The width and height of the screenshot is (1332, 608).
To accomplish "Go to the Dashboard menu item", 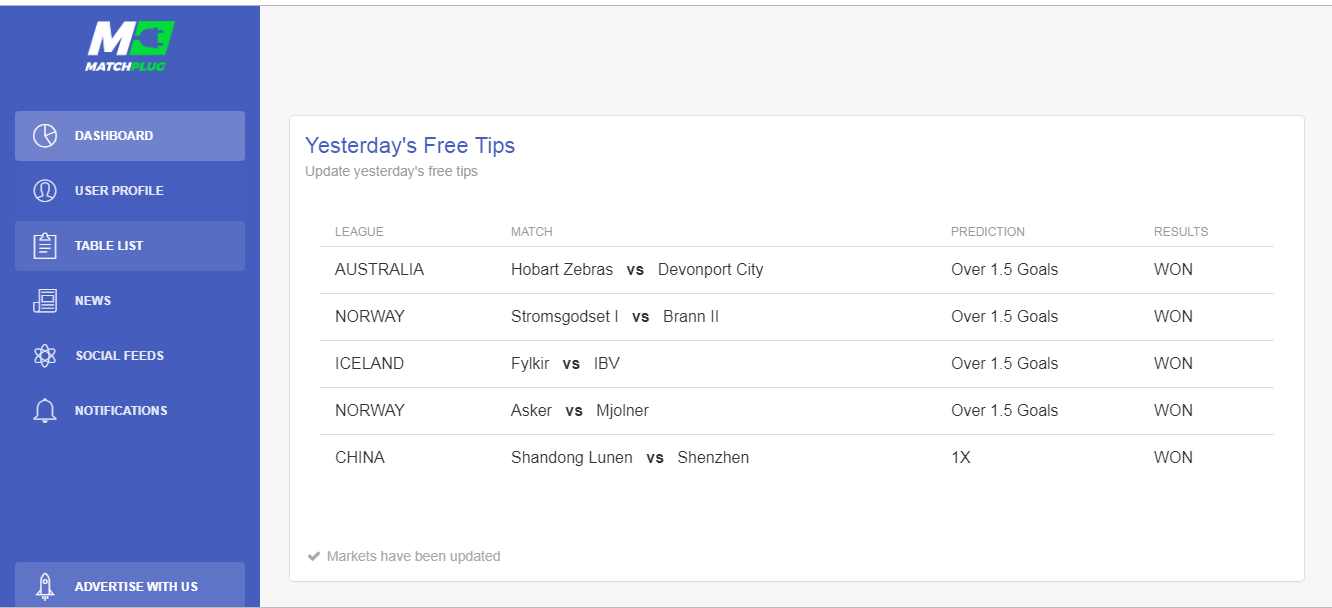I will point(130,136).
